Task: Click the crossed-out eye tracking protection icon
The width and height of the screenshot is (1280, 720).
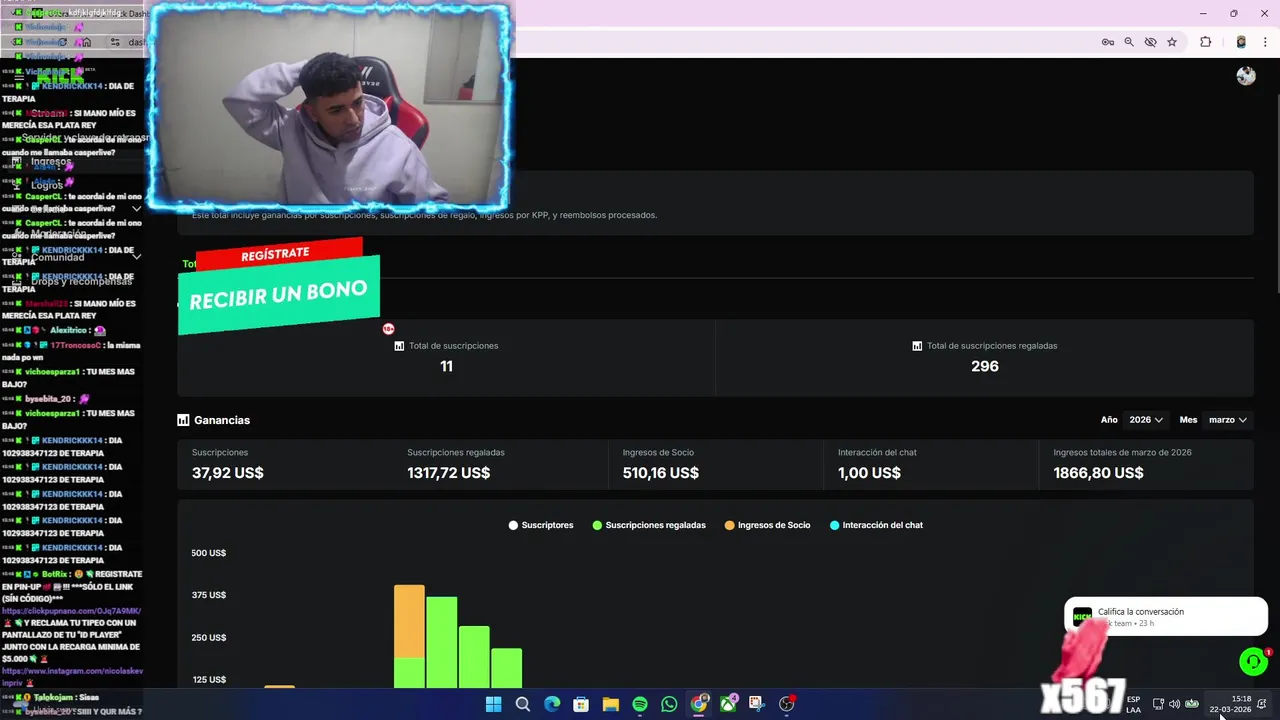Action: [x=1150, y=42]
